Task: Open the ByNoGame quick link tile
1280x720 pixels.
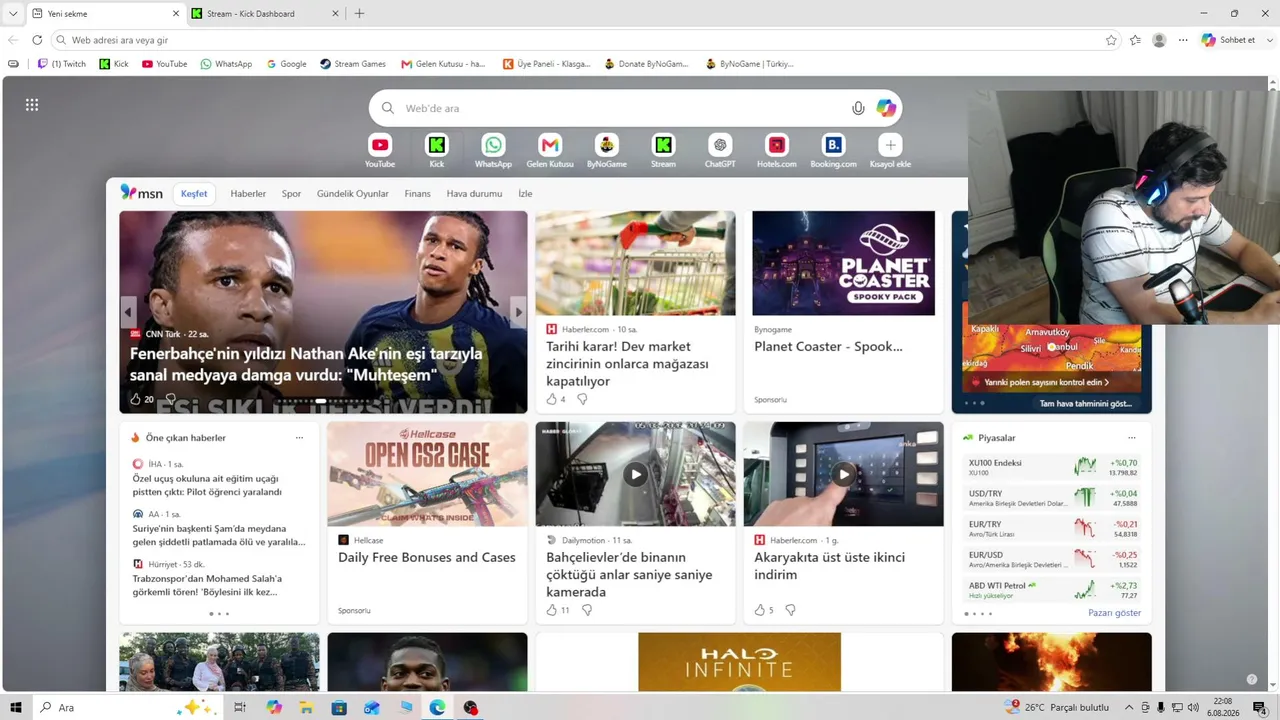Action: pos(607,150)
